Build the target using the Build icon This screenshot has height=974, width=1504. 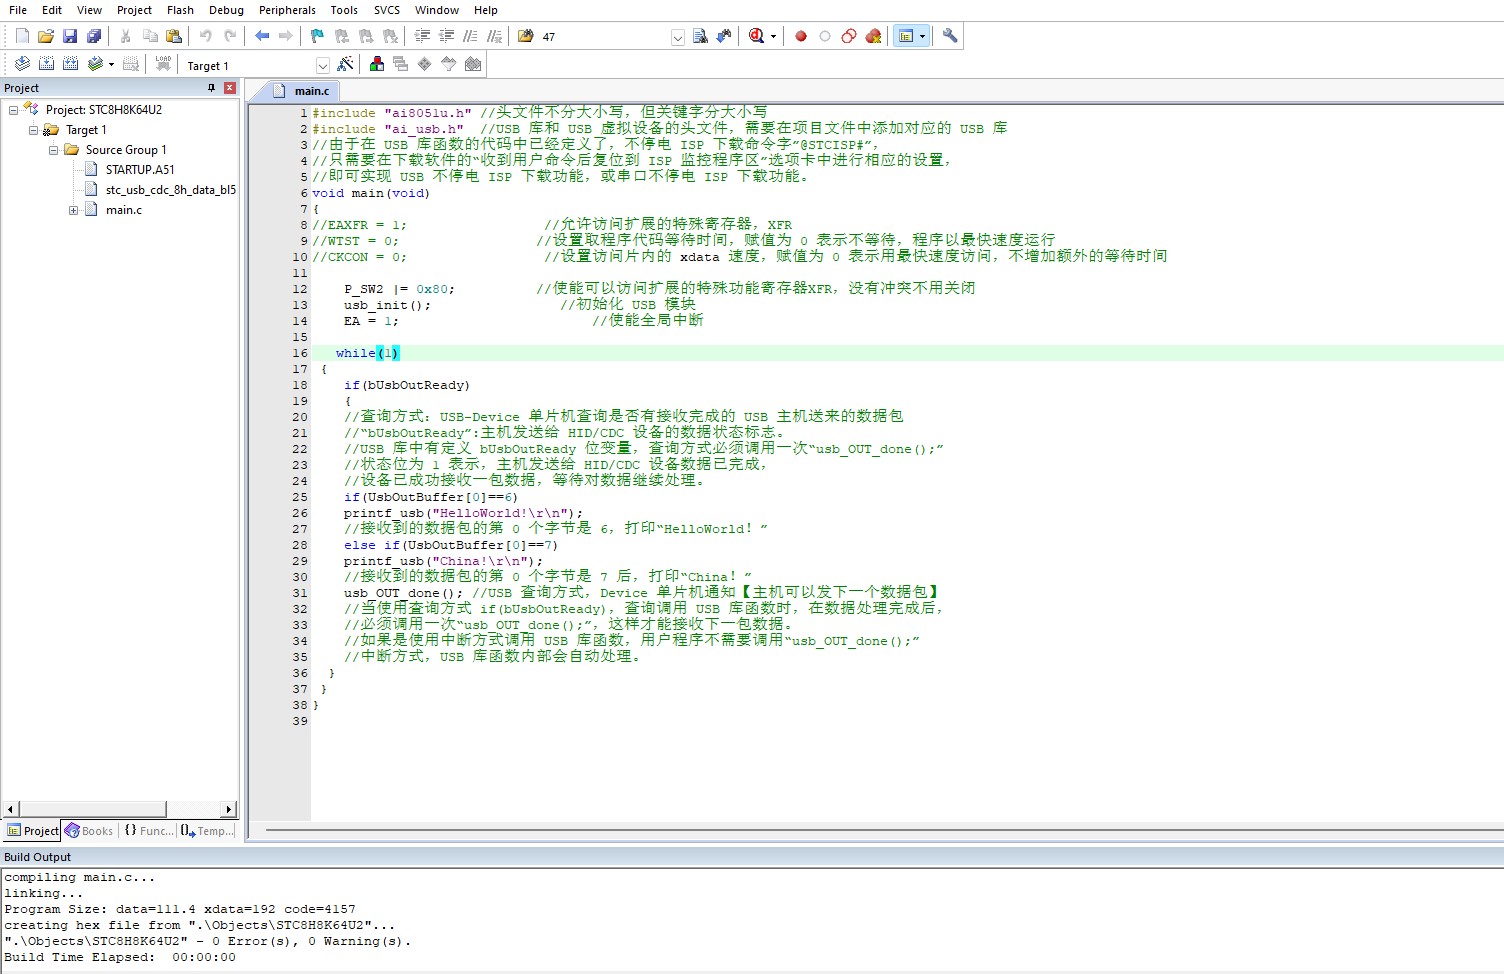(46, 64)
